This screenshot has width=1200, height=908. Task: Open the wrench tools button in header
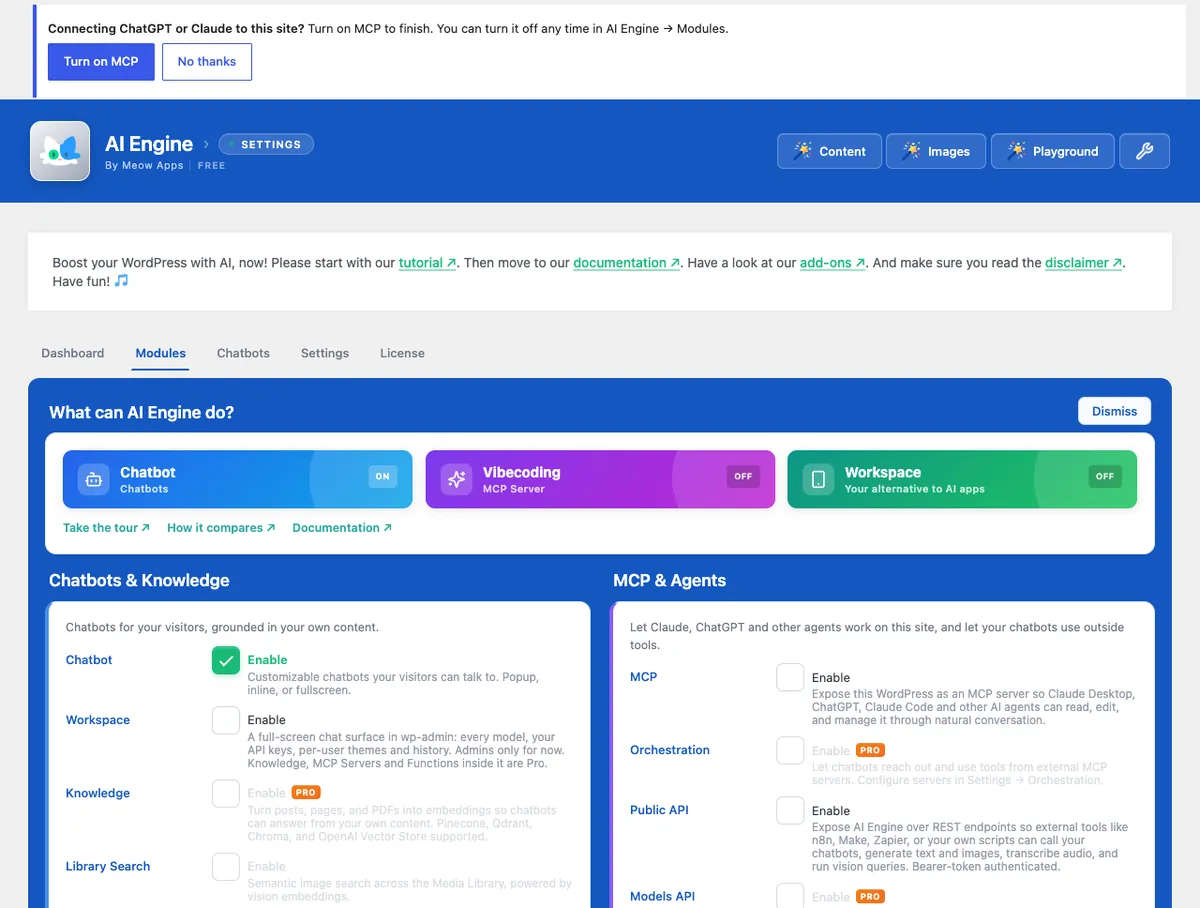[x=1145, y=151]
